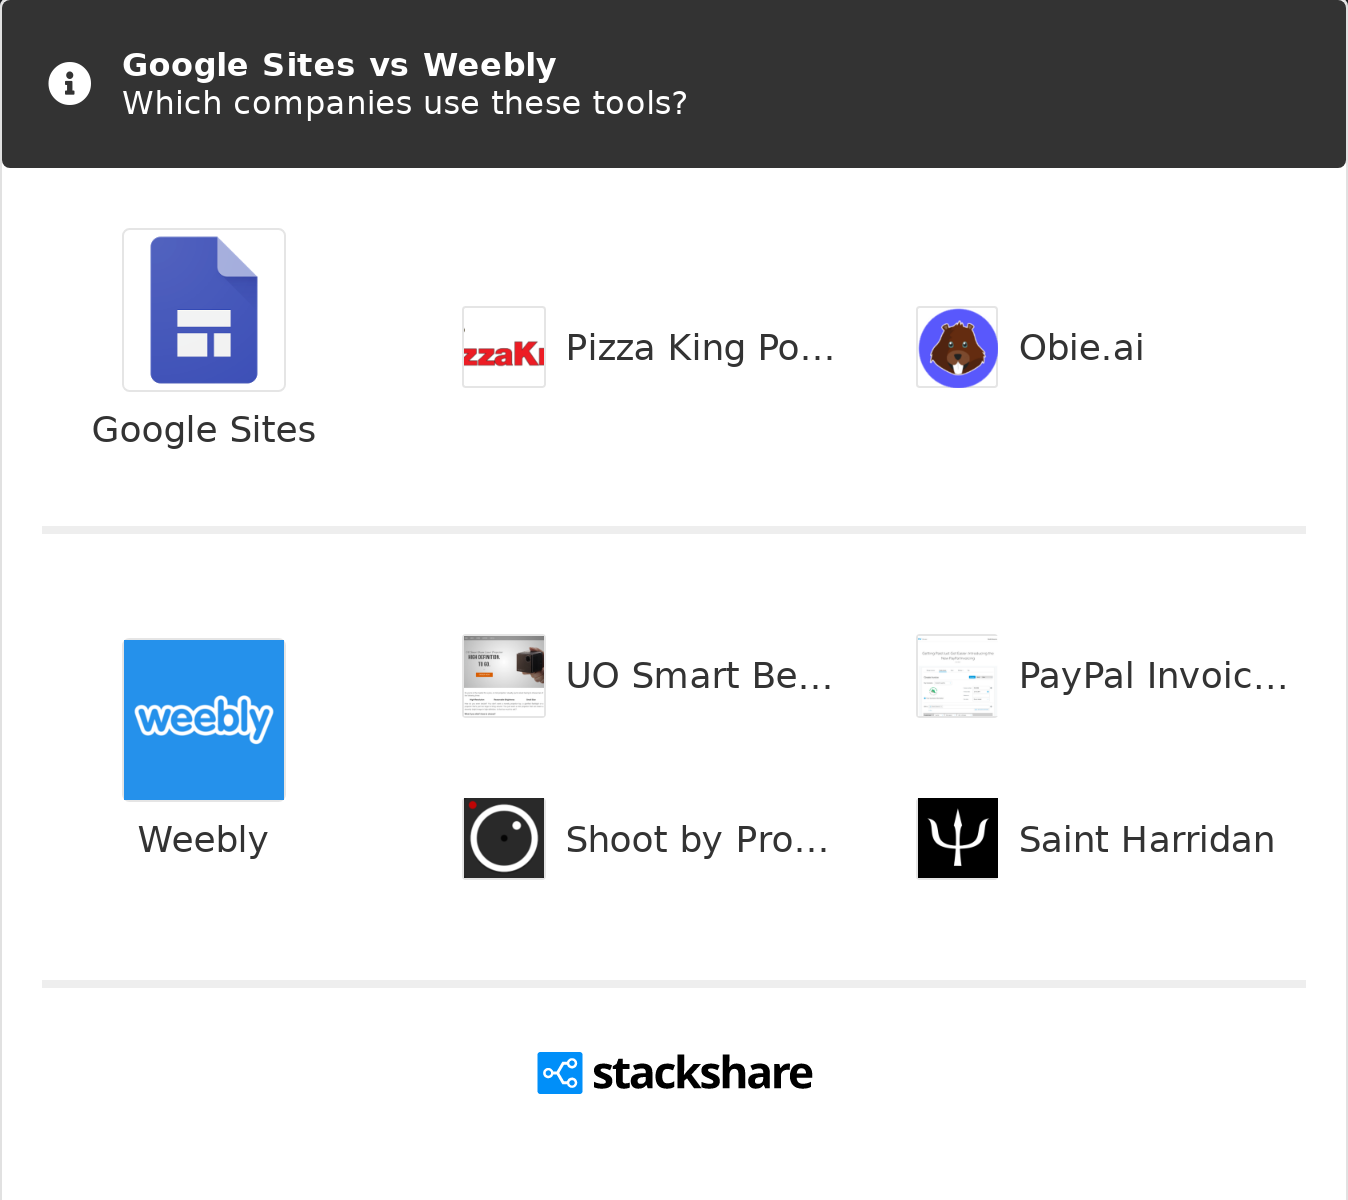Screen dimensions: 1348x1200
Task: Open the PayPal Invoicing screenshot thumbnail
Action: click(x=957, y=676)
